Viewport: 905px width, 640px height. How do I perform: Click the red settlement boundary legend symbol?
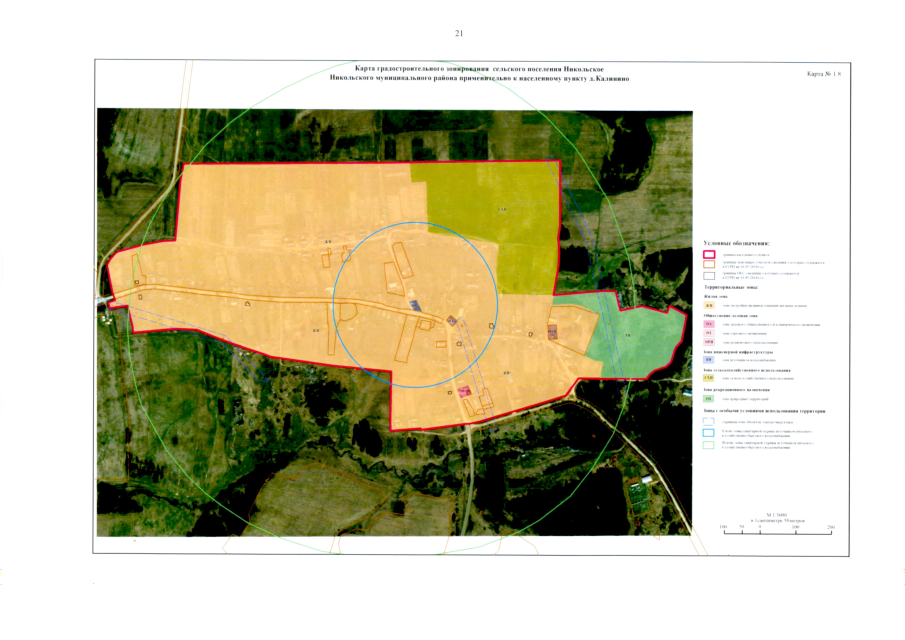[710, 255]
